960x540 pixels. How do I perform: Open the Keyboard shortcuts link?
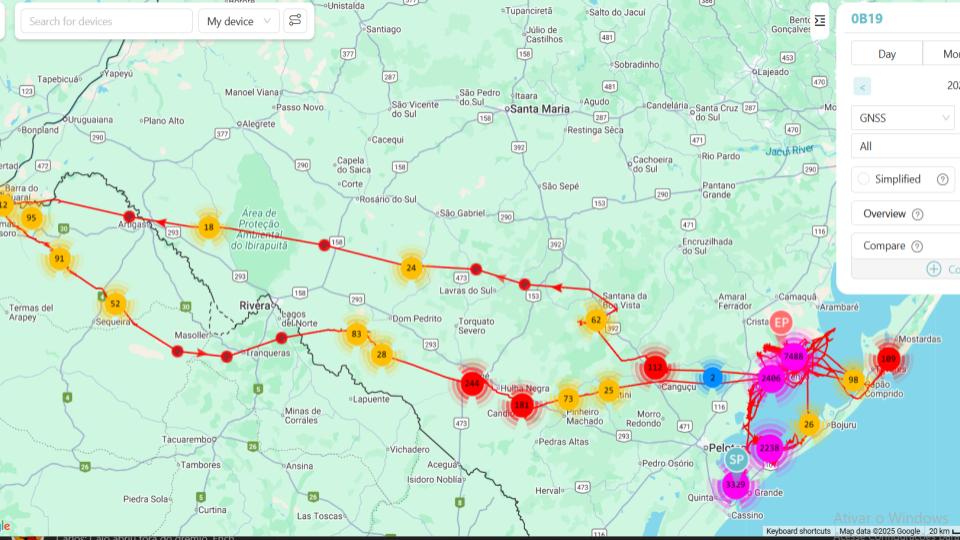[x=798, y=531]
